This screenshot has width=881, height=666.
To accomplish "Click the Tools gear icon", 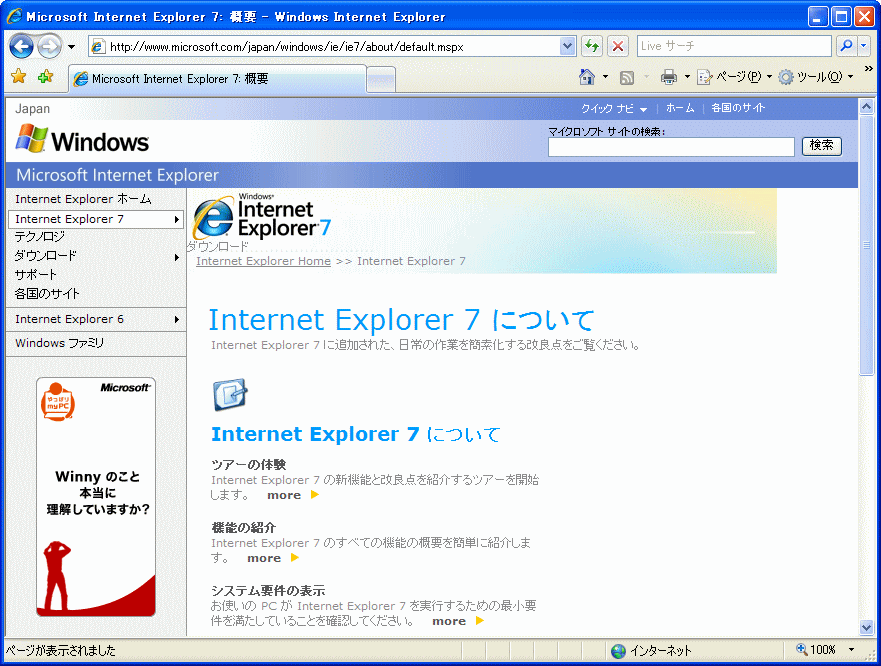I will 786,77.
